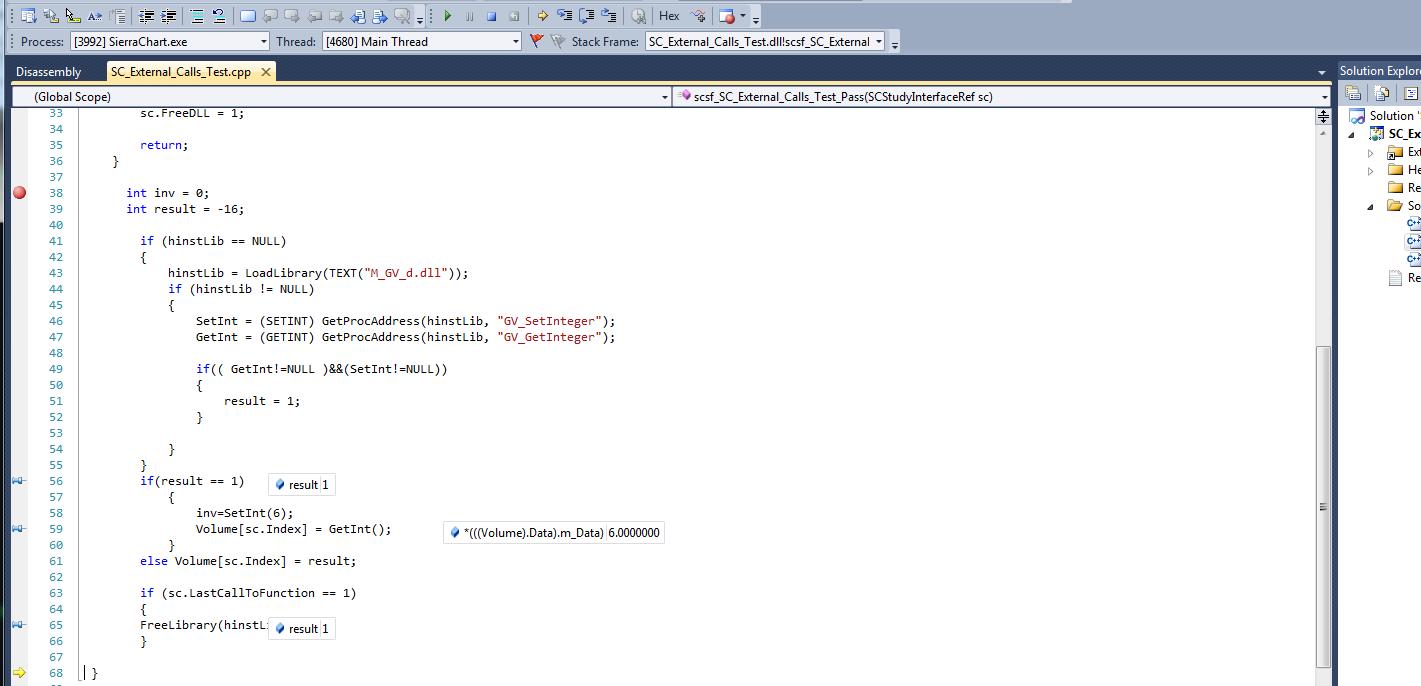Click current statement arrow at line 68
This screenshot has width=1421, height=686.
click(x=19, y=673)
